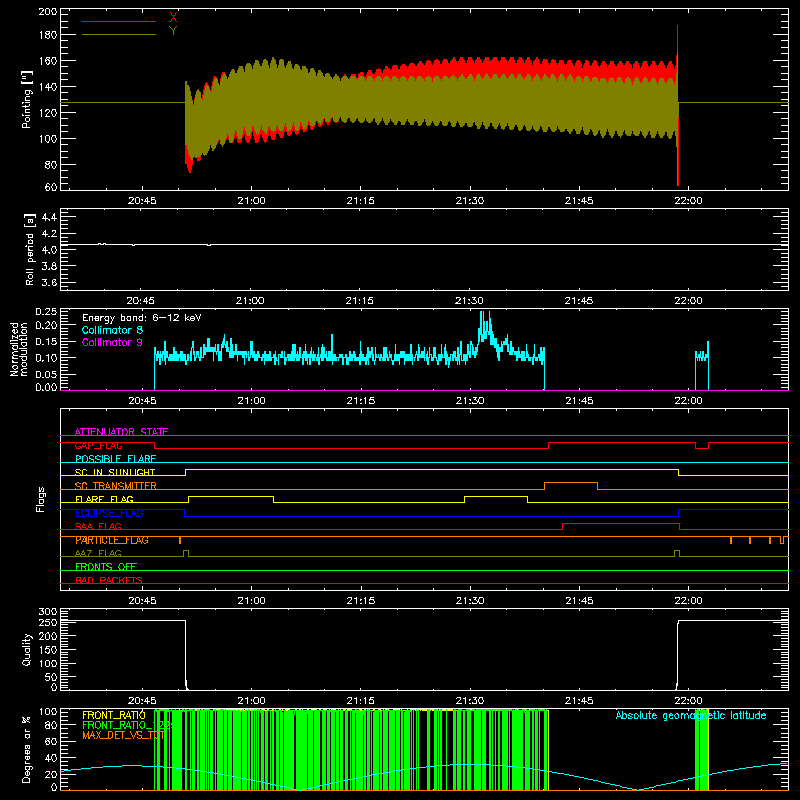
Task: Click the SAA_FLAG label
Action: (98, 526)
